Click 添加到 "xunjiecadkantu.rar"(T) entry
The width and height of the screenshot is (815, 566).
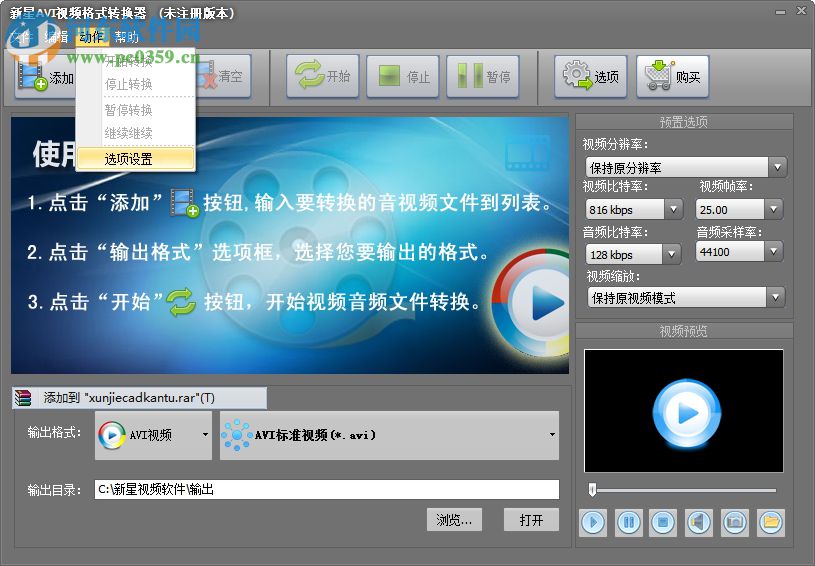point(139,398)
